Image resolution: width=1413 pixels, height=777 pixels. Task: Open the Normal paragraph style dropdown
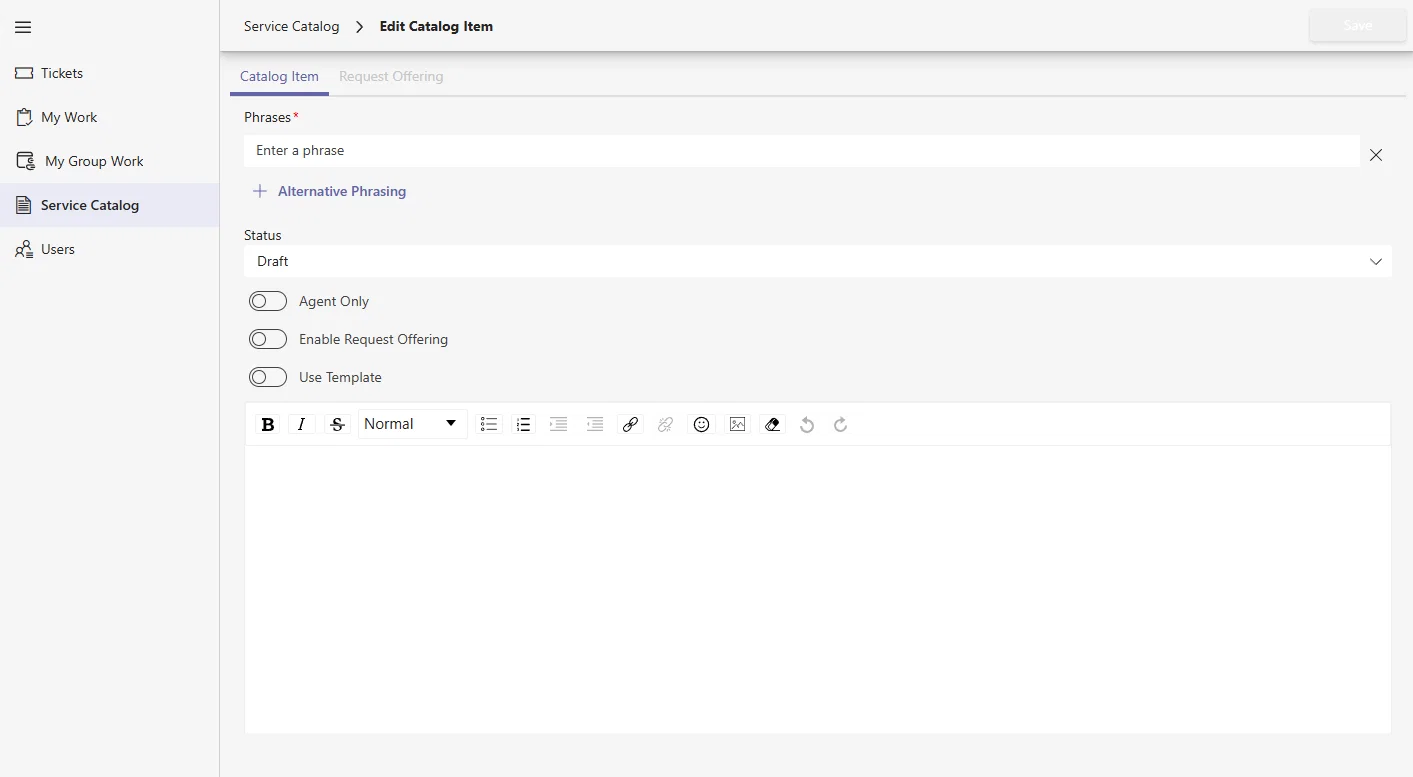click(412, 424)
